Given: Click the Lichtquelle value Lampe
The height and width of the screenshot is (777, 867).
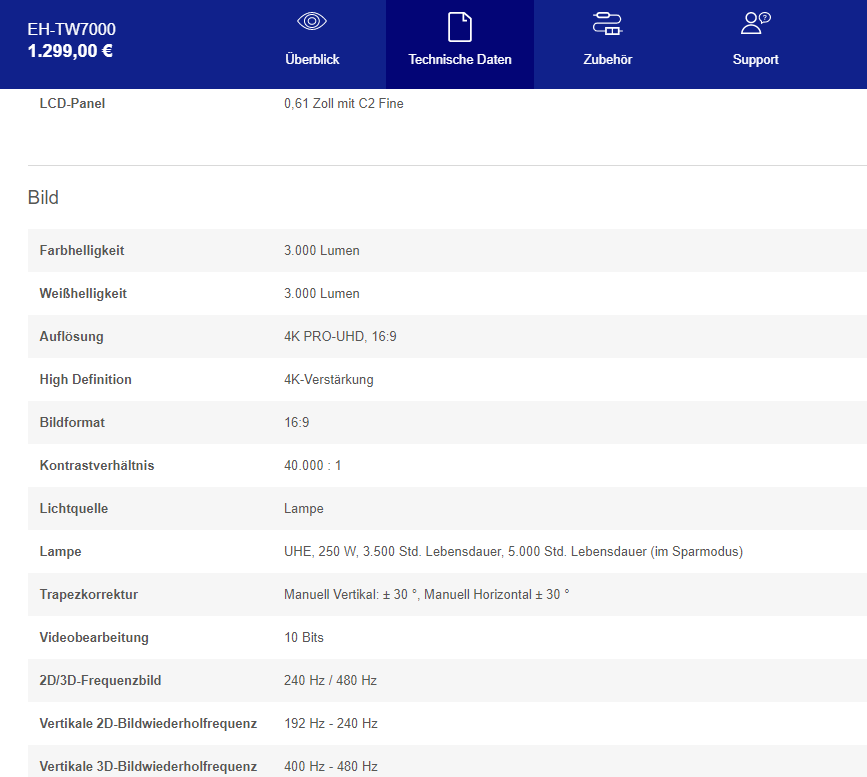Looking at the screenshot, I should (x=304, y=509).
